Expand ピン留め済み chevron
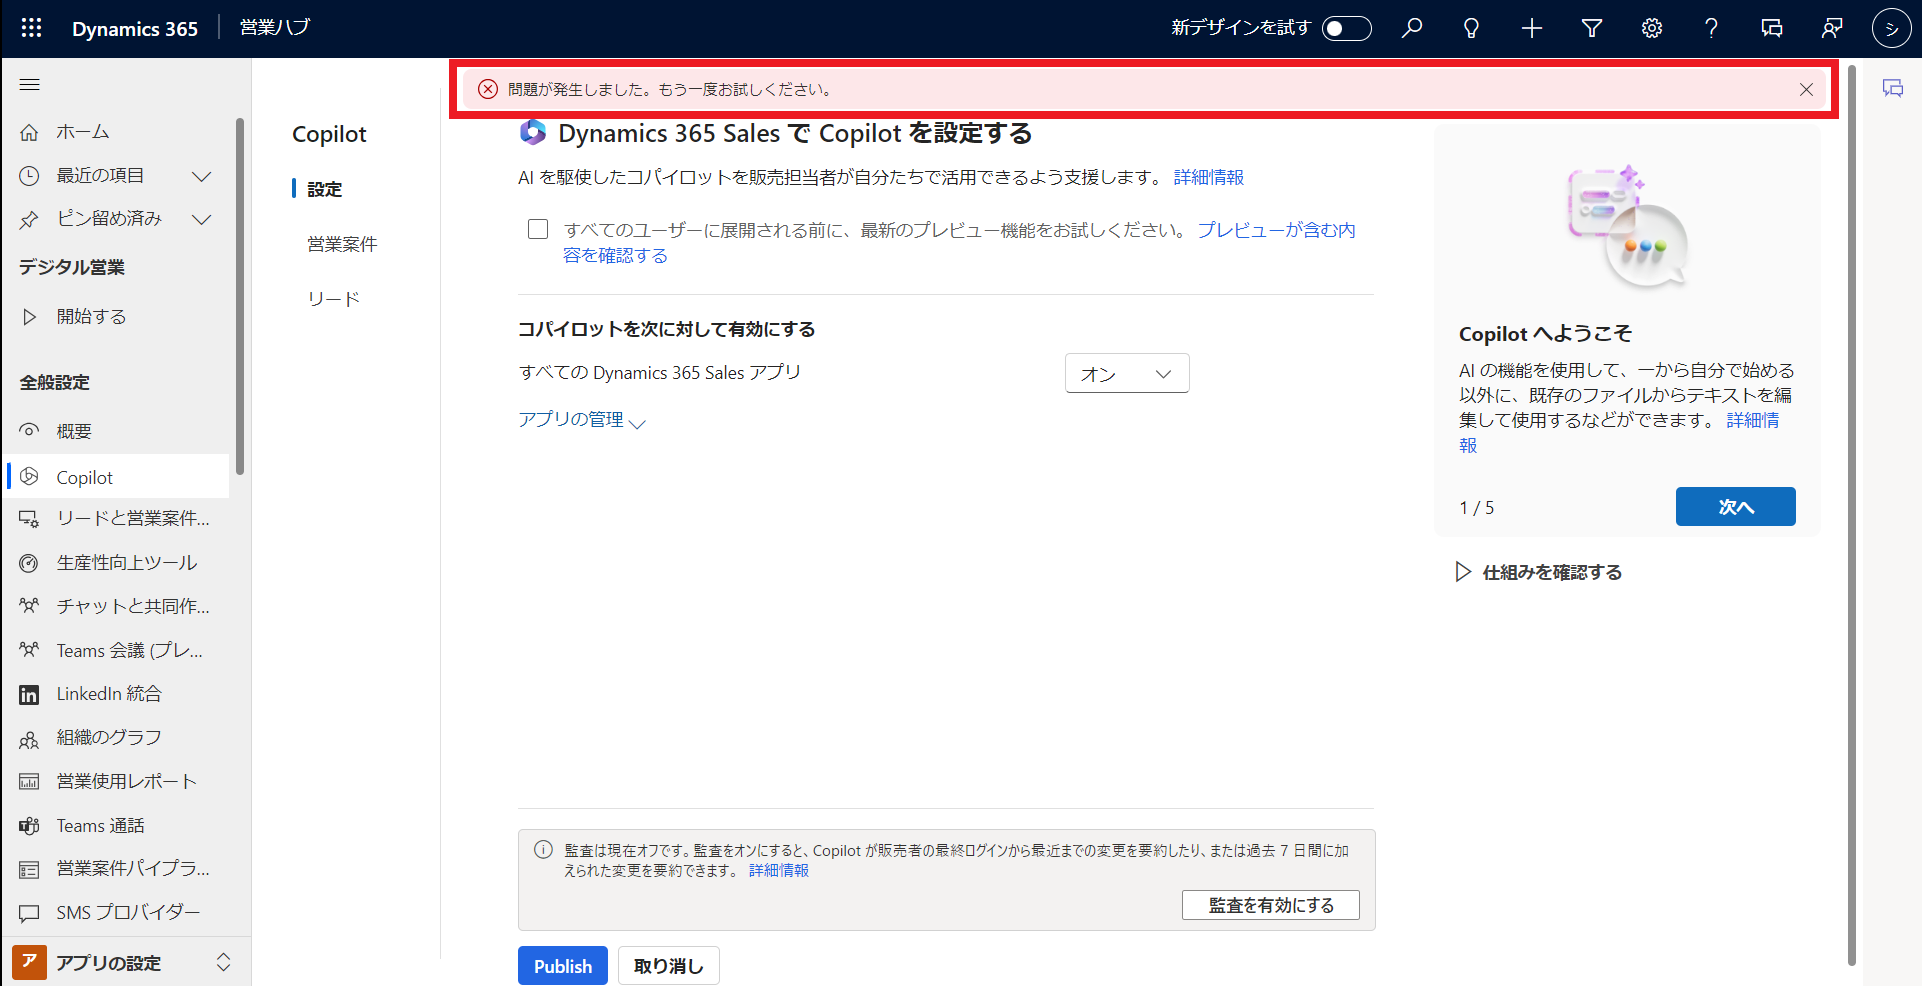The width and height of the screenshot is (1922, 986). click(202, 219)
